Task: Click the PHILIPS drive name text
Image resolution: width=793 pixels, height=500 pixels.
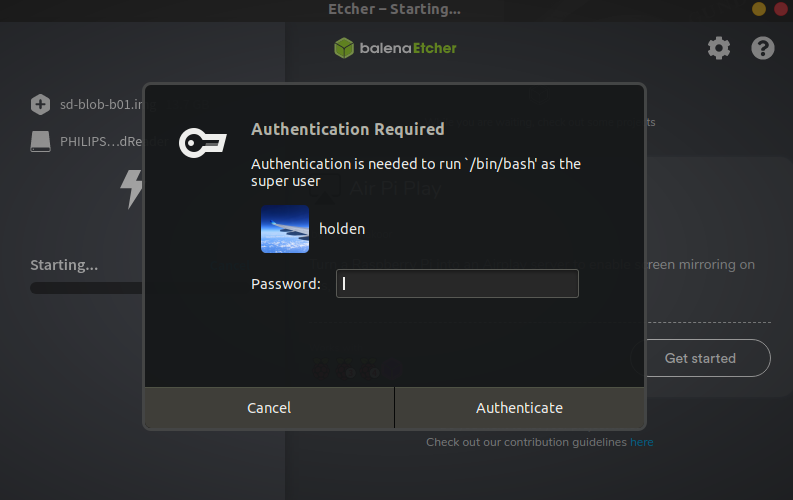Action: pos(102,142)
